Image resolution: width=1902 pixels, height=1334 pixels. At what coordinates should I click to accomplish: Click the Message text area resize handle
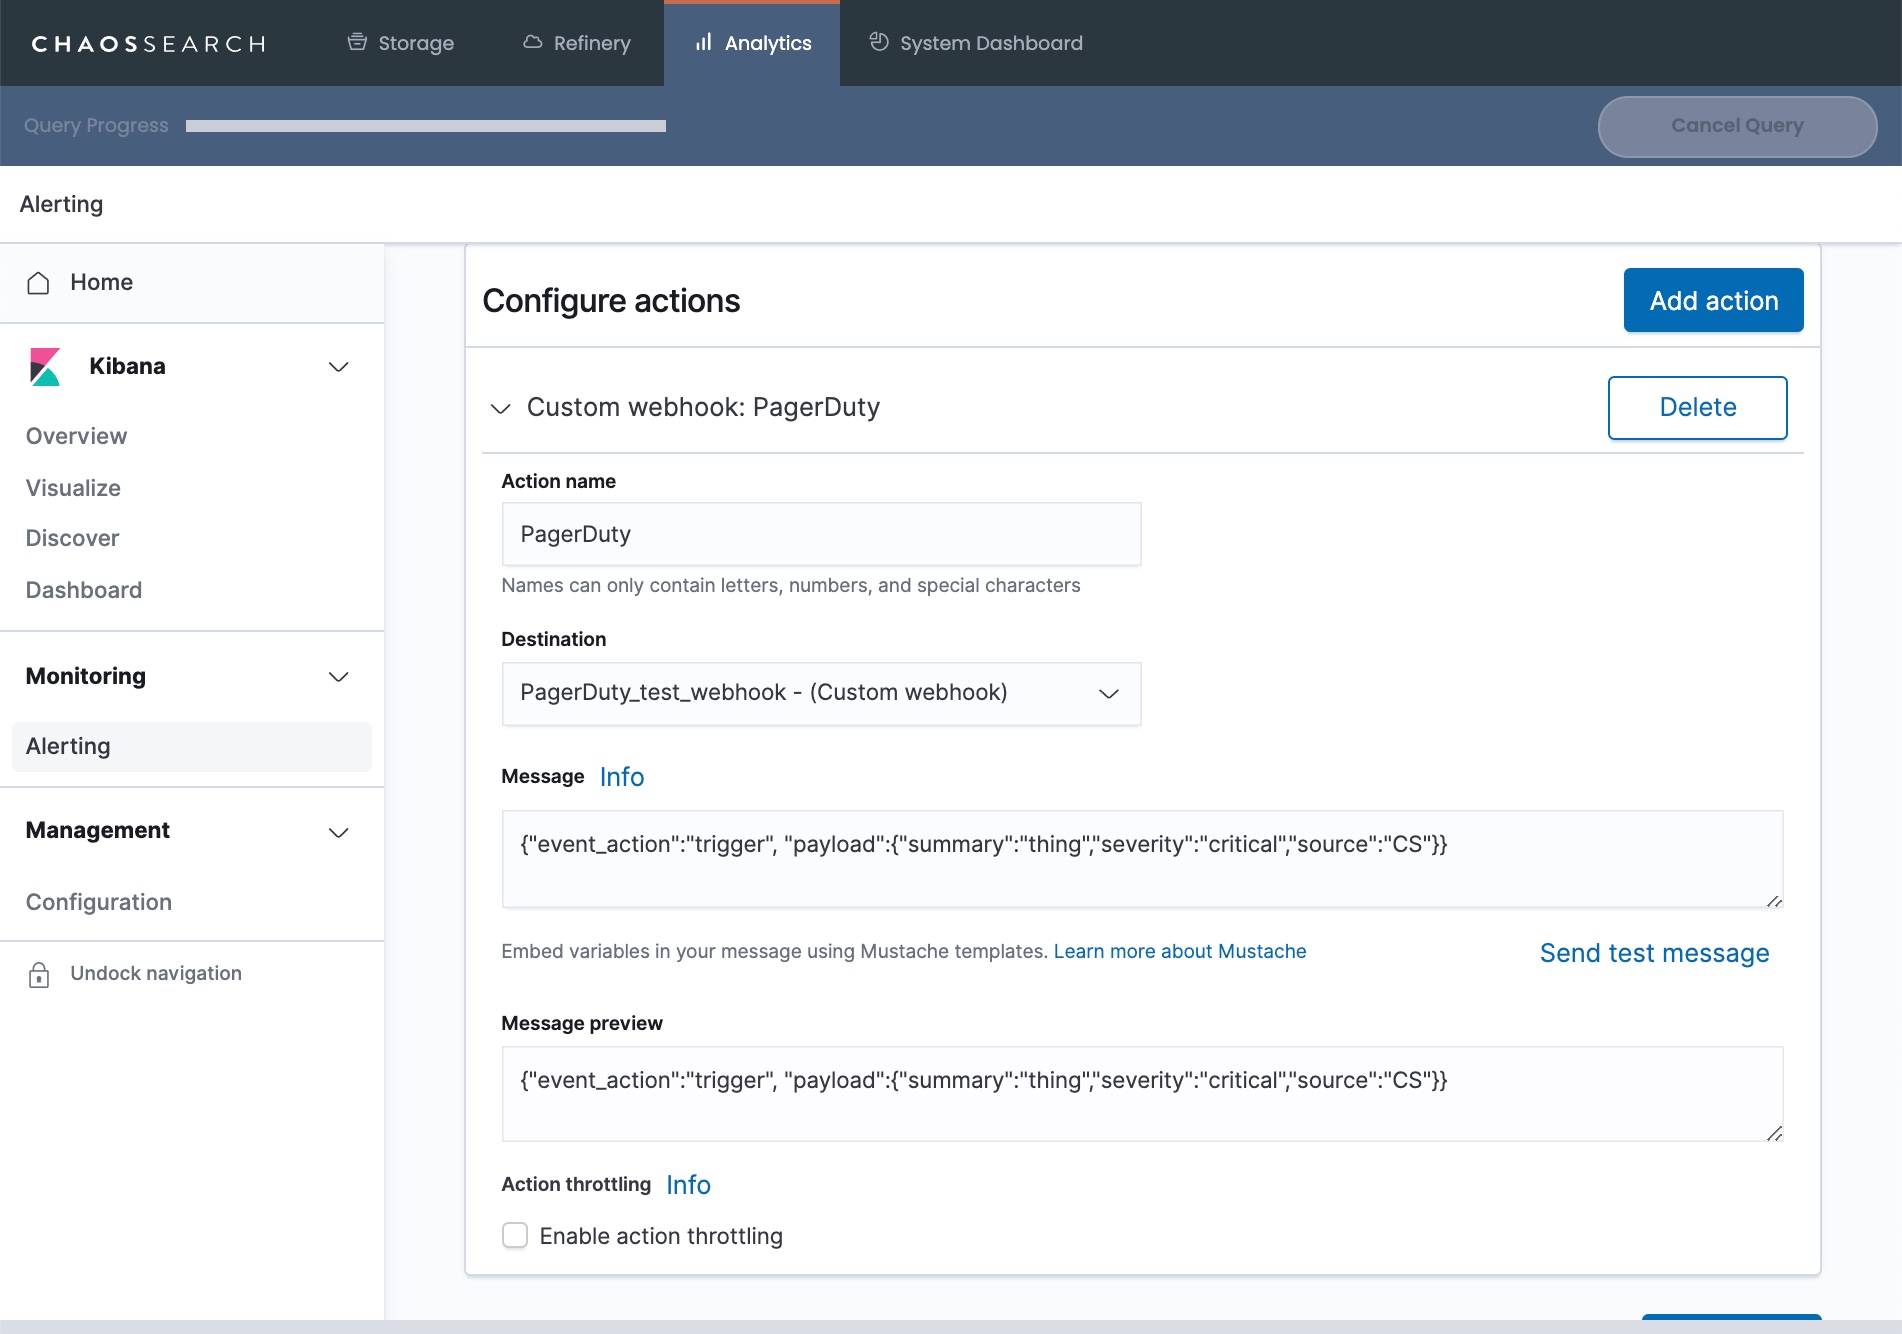point(1774,900)
